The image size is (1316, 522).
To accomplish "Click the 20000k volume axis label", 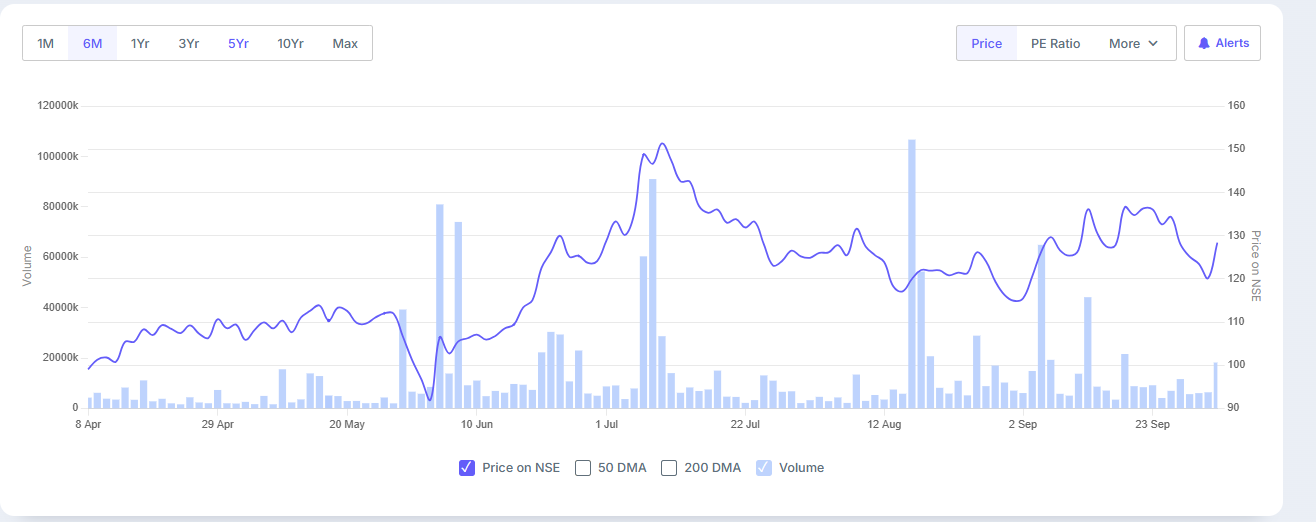I will (60, 358).
